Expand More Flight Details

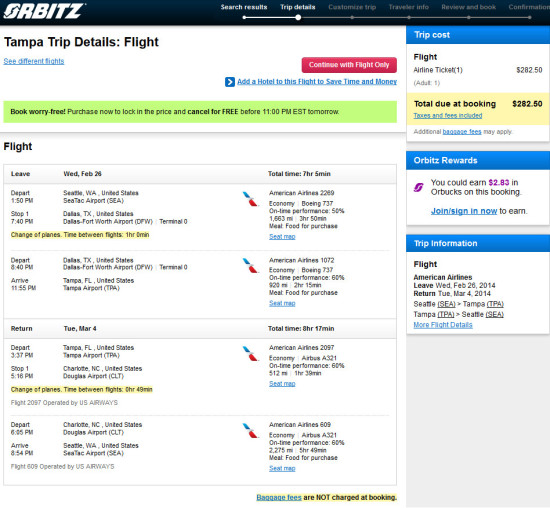tap(443, 325)
